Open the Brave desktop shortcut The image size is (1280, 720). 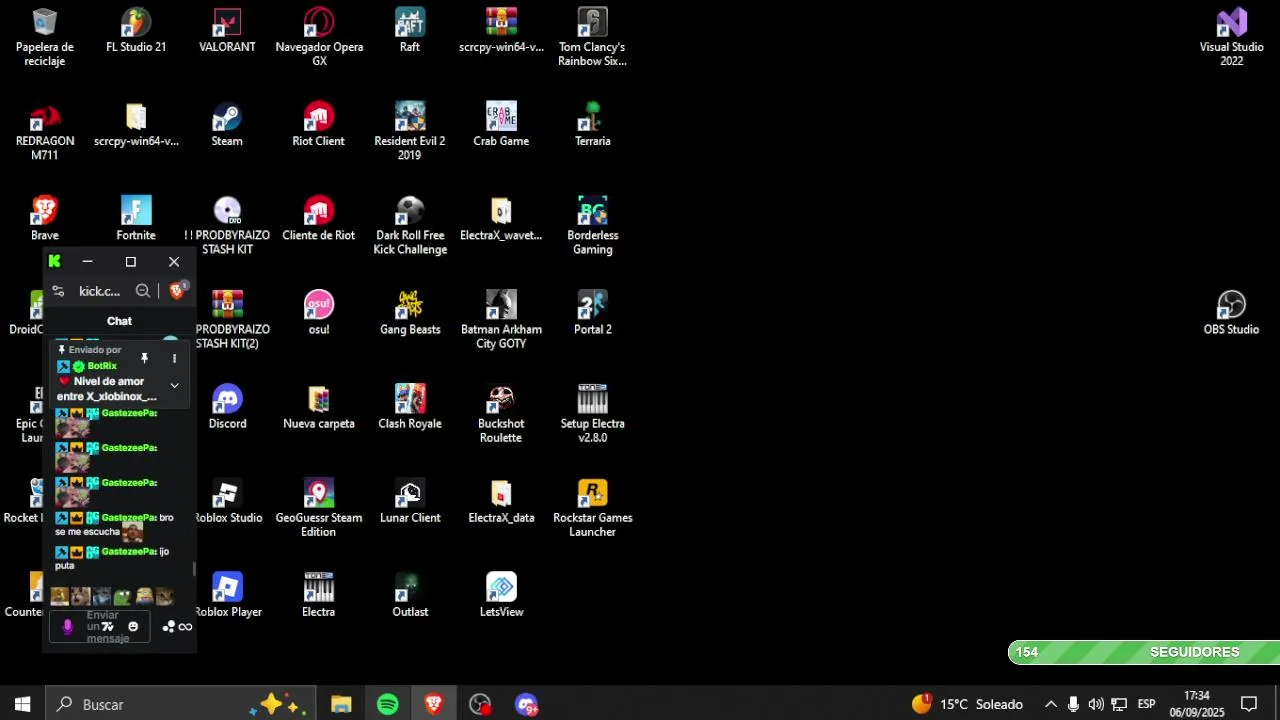[45, 219]
